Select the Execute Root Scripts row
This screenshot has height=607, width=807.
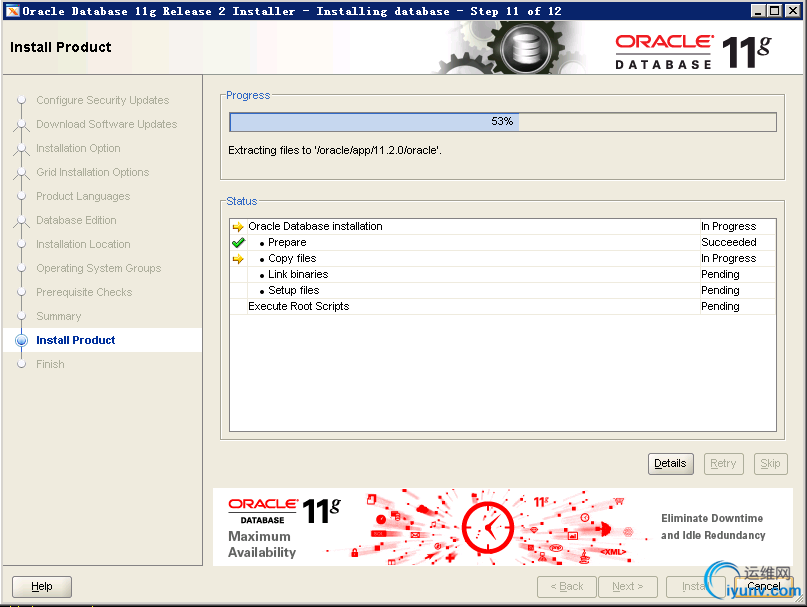tap(502, 306)
